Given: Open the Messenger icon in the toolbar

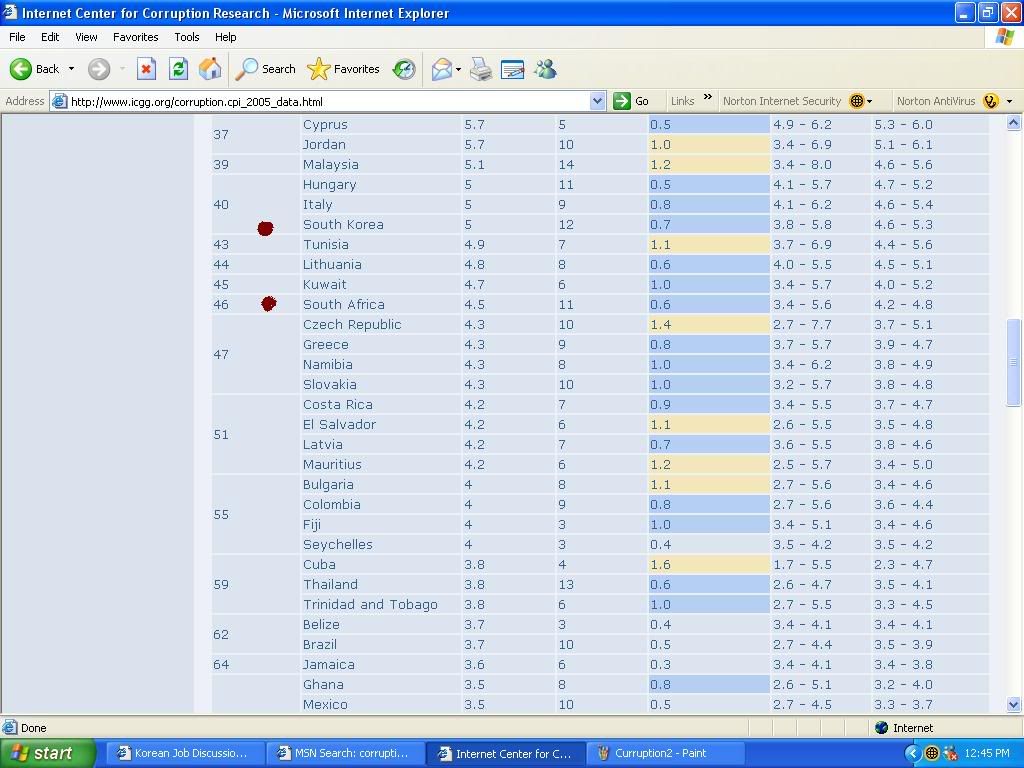Looking at the screenshot, I should [x=545, y=69].
